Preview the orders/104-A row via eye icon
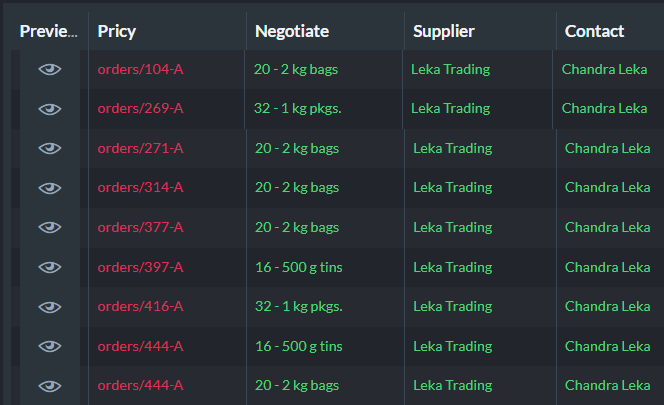 tap(50, 69)
